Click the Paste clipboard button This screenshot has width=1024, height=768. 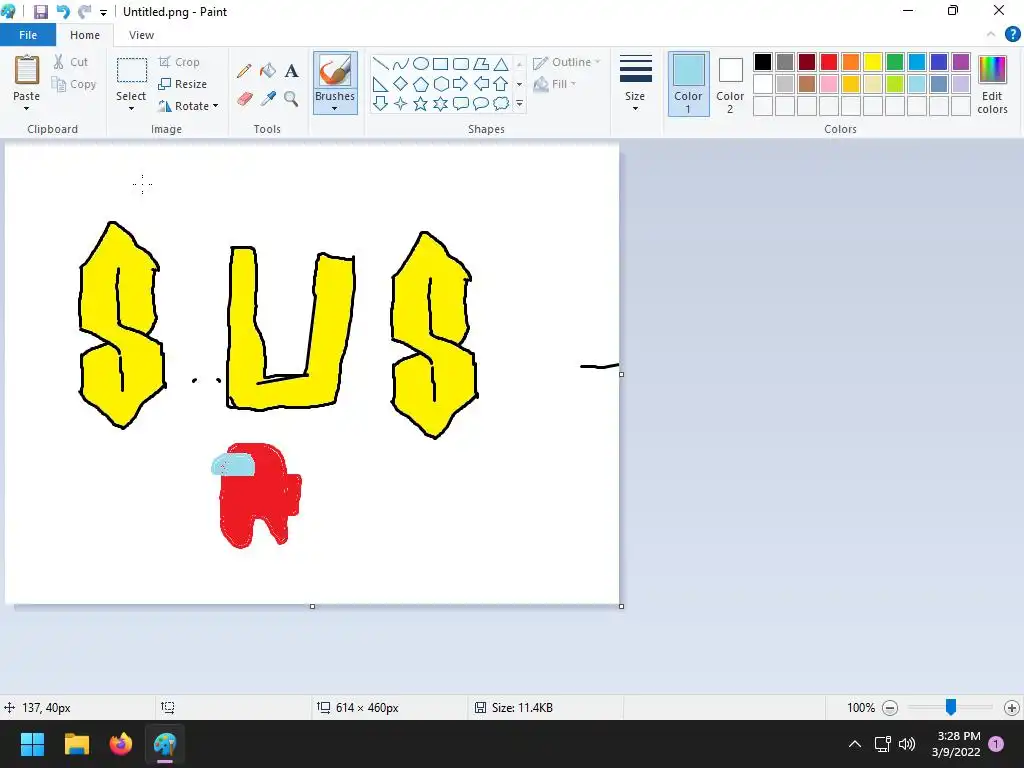(x=27, y=71)
